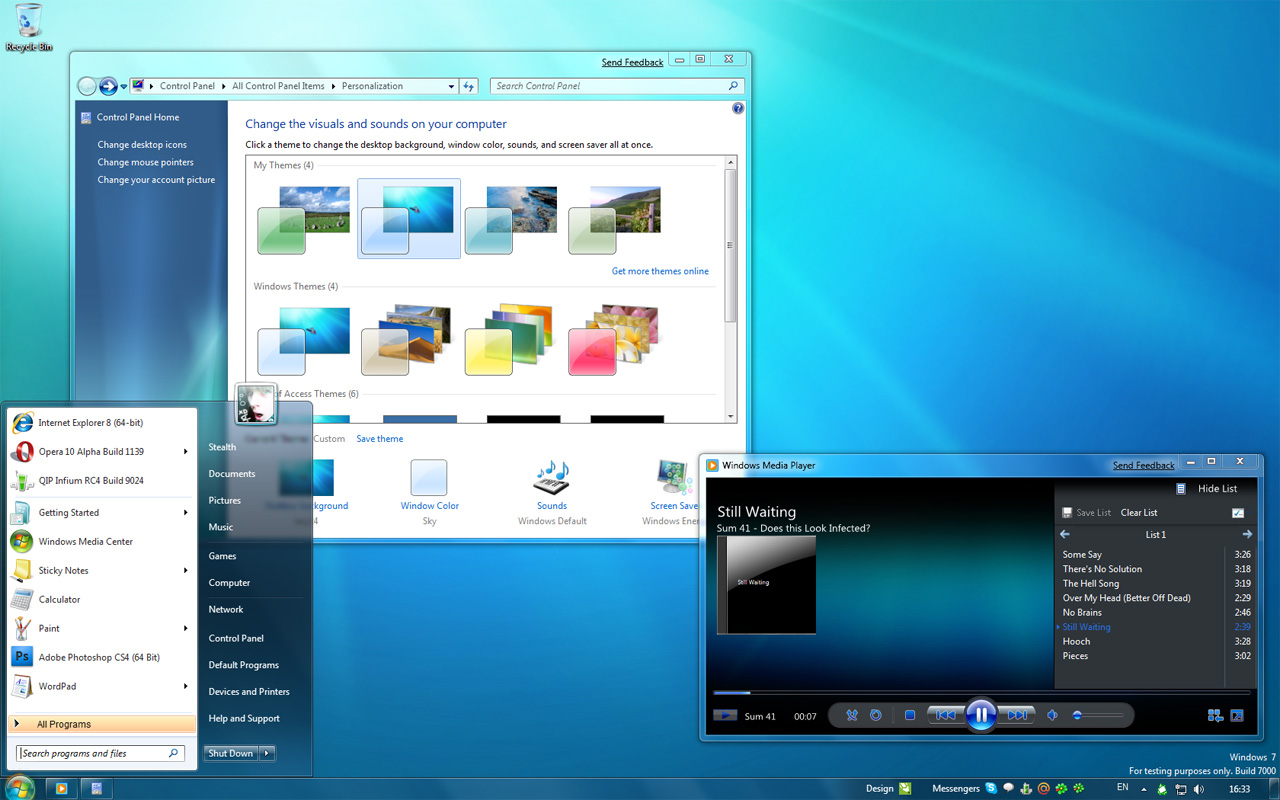Select the pink flowers Windows theme
This screenshot has width=1280, height=800.
[x=615, y=340]
